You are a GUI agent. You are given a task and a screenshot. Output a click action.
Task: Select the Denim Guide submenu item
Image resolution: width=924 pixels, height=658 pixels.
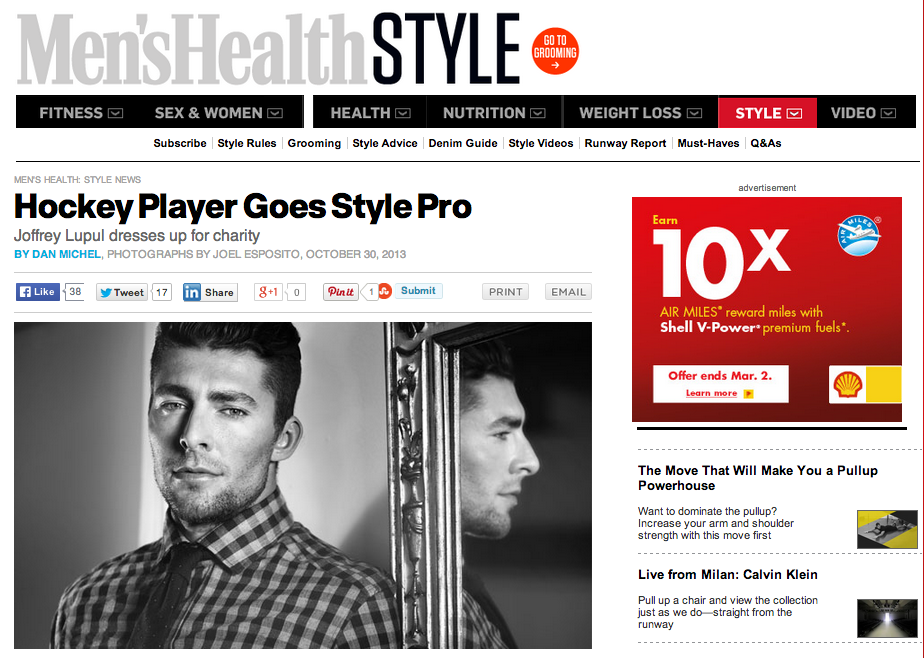463,143
